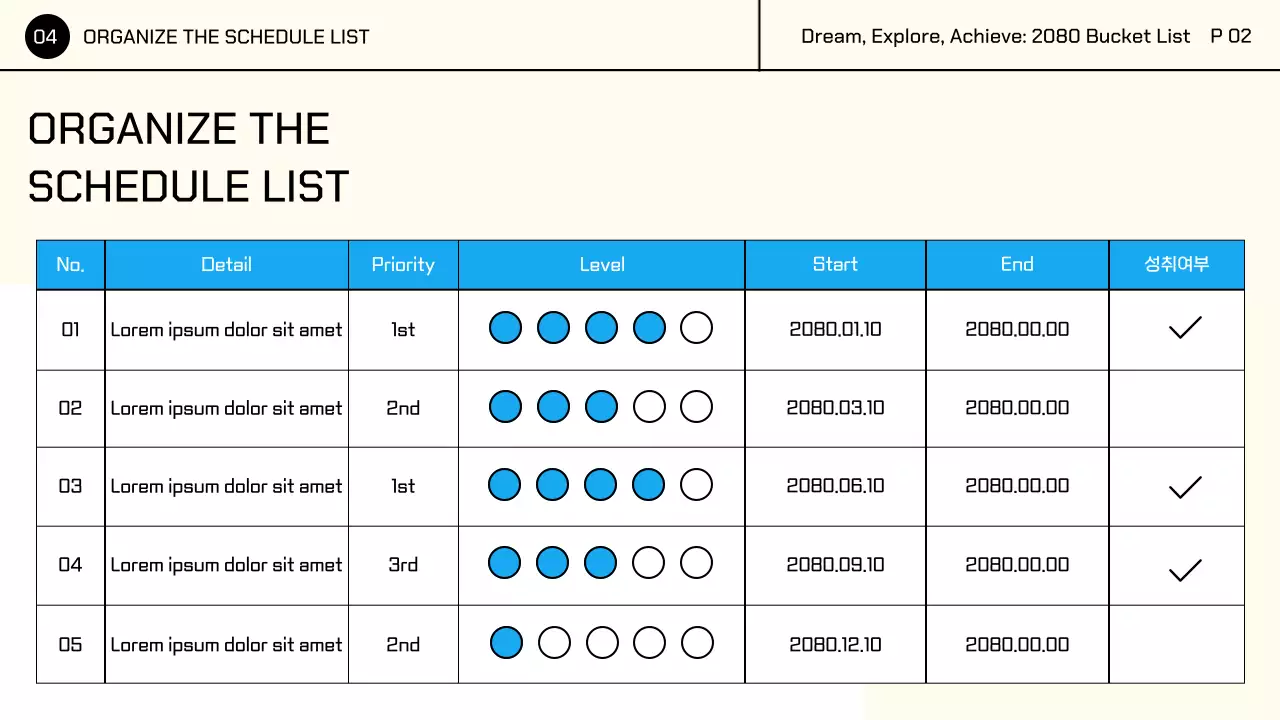
Task: Open the Level column header
Action: [x=602, y=265]
